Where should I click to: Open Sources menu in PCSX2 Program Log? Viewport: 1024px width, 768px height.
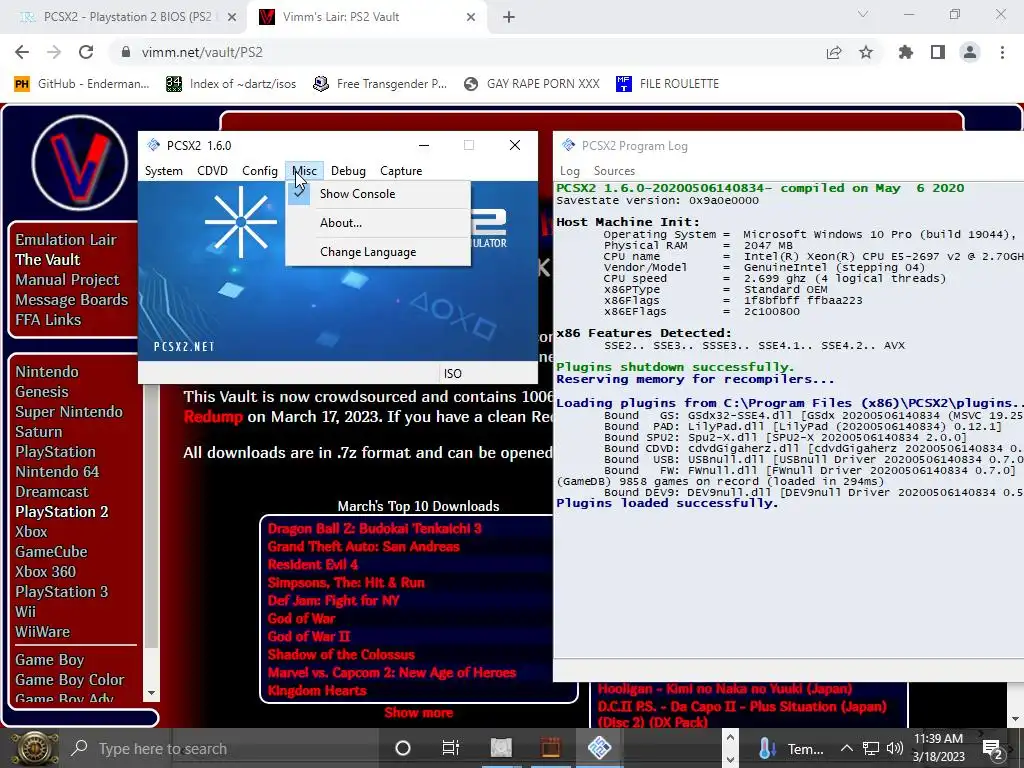click(x=614, y=170)
